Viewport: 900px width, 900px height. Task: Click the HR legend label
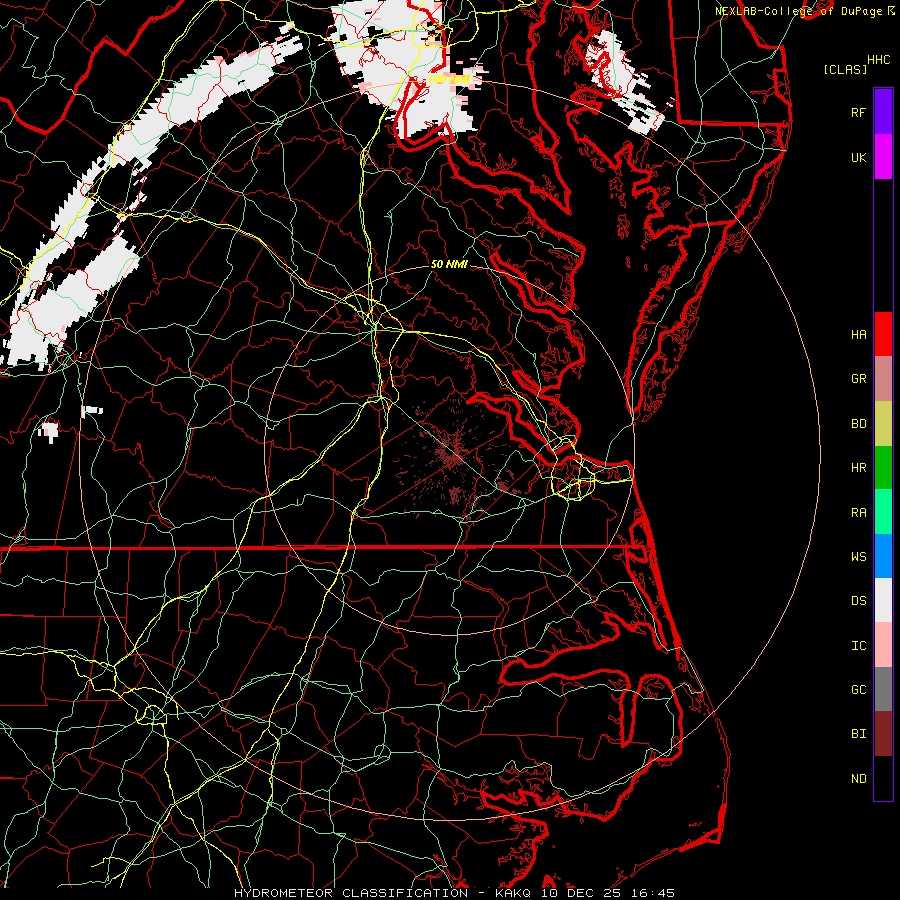[859, 468]
